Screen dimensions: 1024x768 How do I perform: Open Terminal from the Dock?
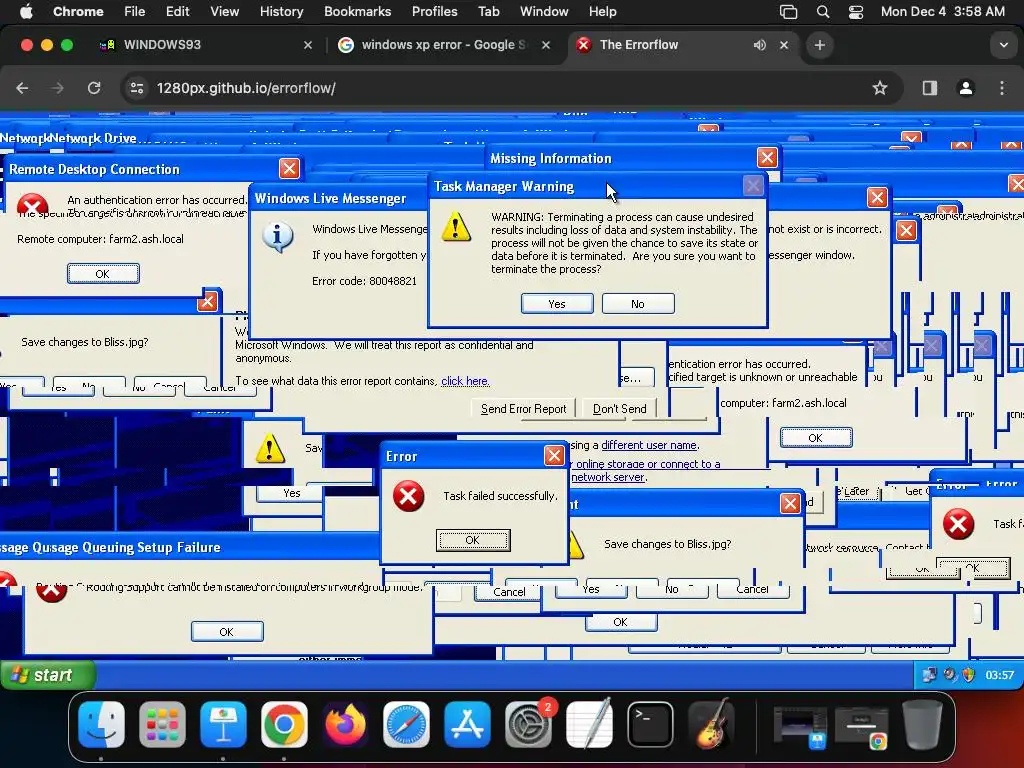click(650, 724)
